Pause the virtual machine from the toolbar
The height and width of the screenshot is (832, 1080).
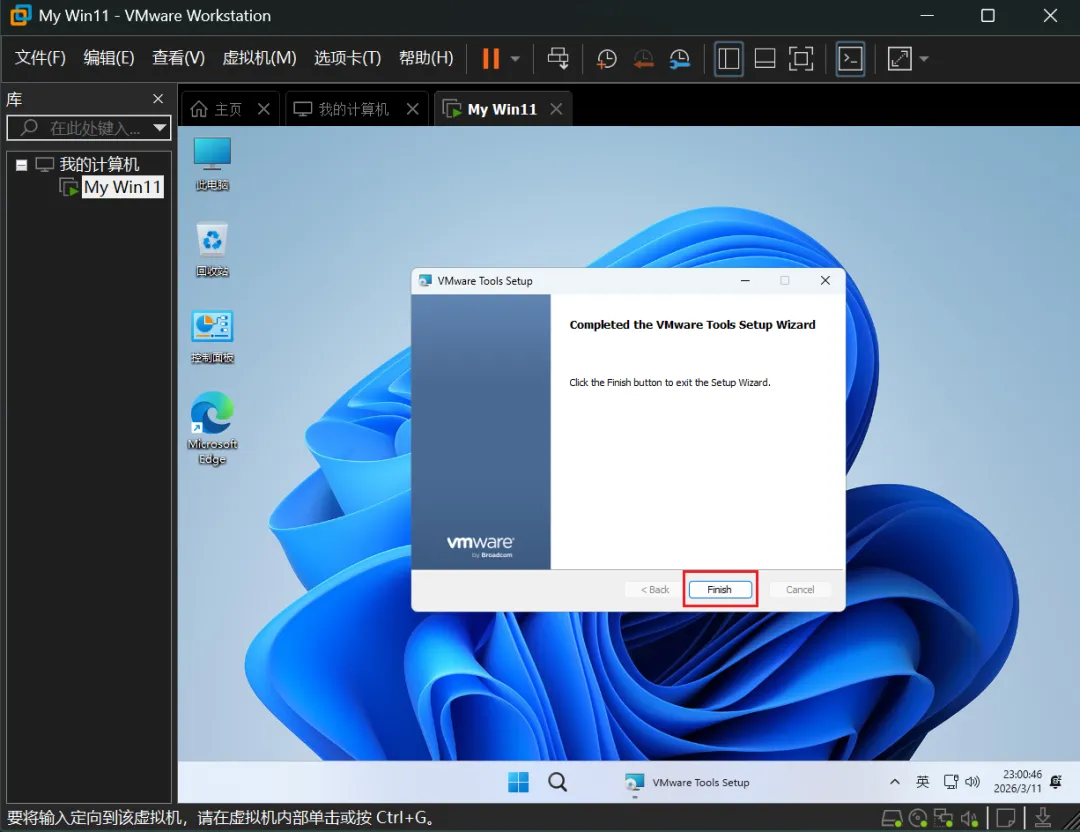490,59
